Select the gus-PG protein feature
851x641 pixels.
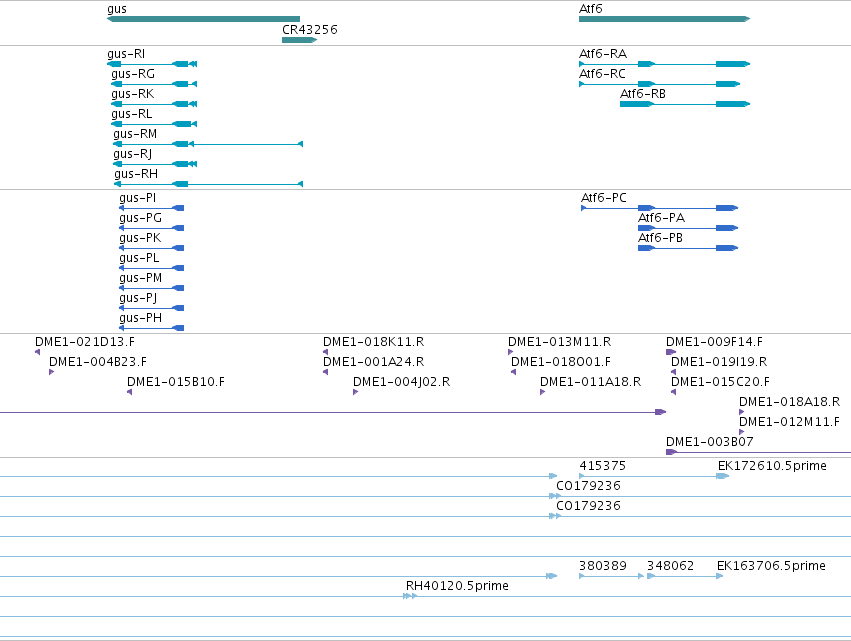(151, 228)
